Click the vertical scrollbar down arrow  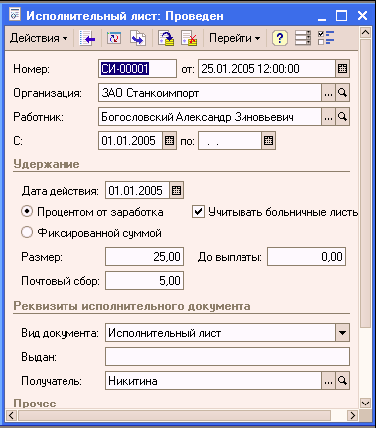[365, 403]
